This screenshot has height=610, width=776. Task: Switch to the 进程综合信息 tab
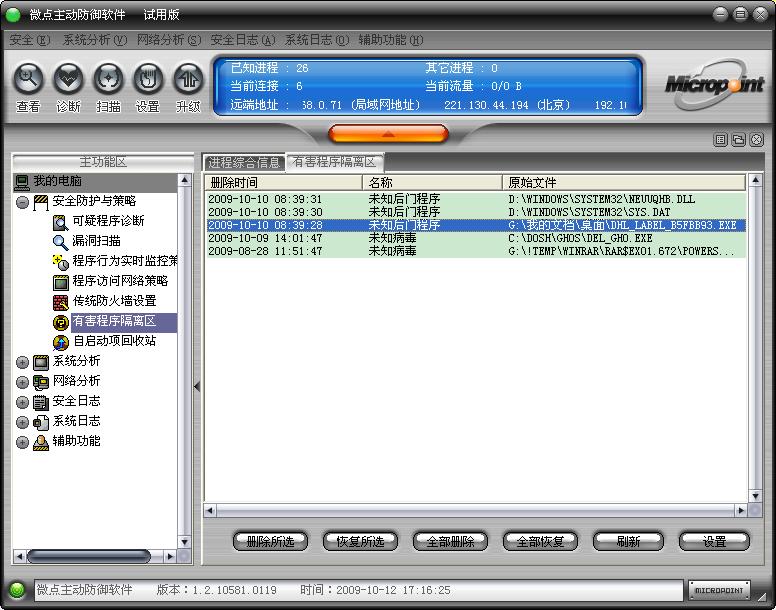click(244, 162)
